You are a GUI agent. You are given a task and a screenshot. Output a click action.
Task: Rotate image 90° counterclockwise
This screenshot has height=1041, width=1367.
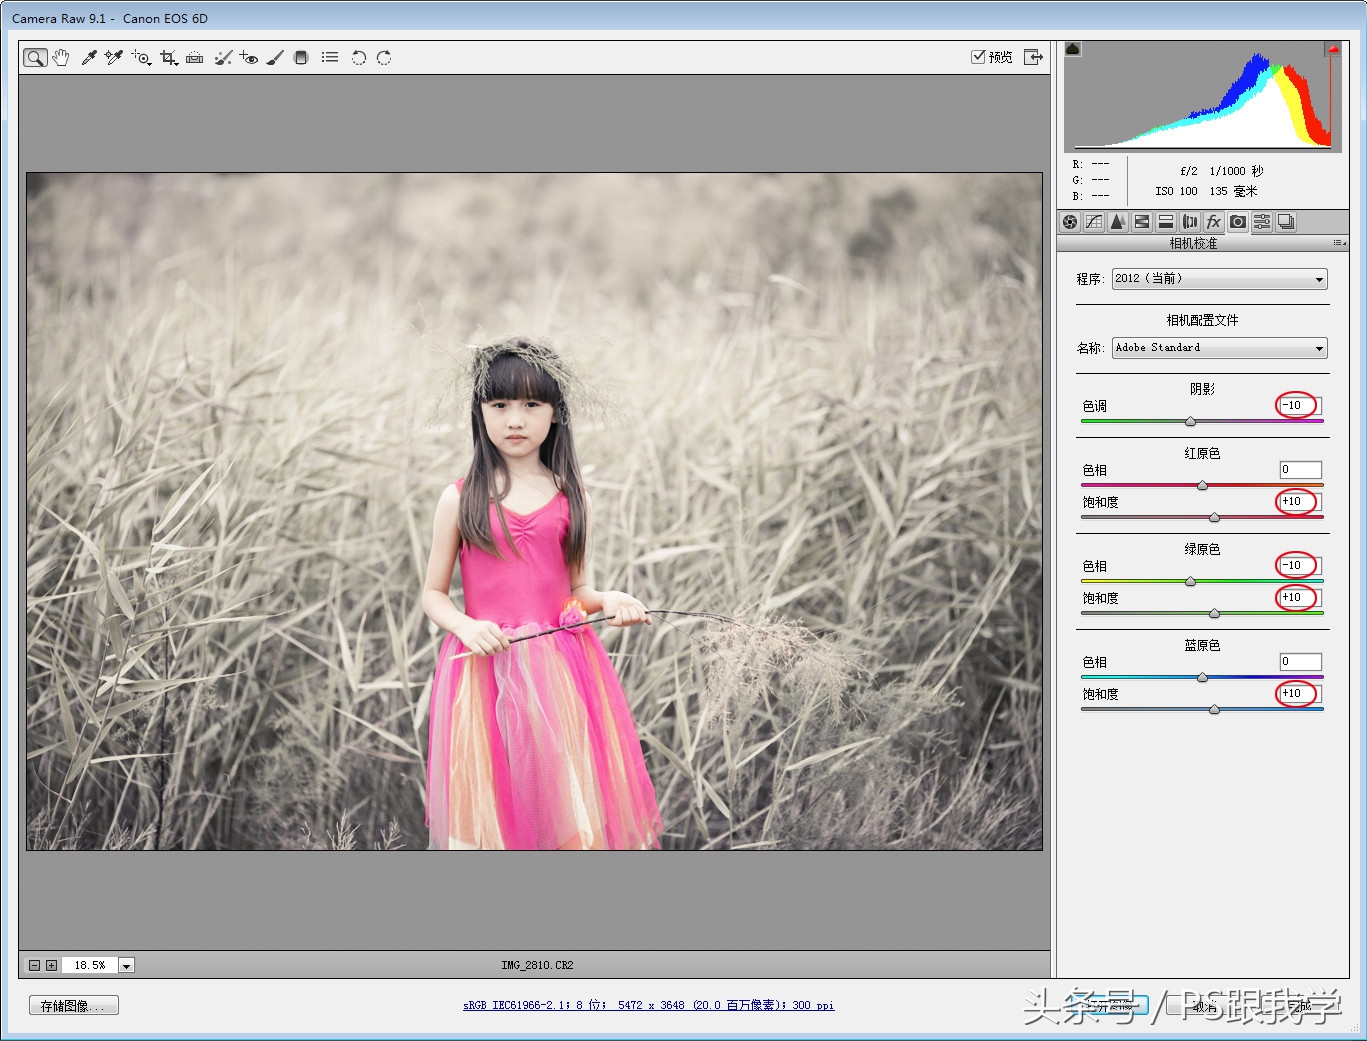358,58
